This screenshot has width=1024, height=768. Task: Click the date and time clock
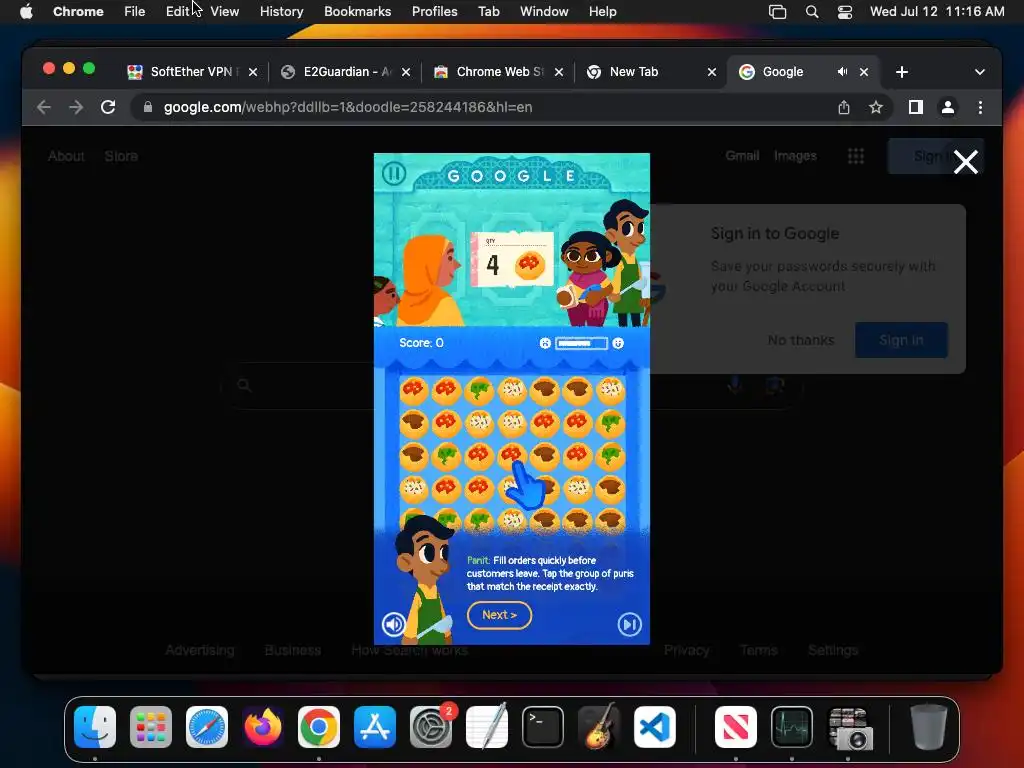coord(937,12)
